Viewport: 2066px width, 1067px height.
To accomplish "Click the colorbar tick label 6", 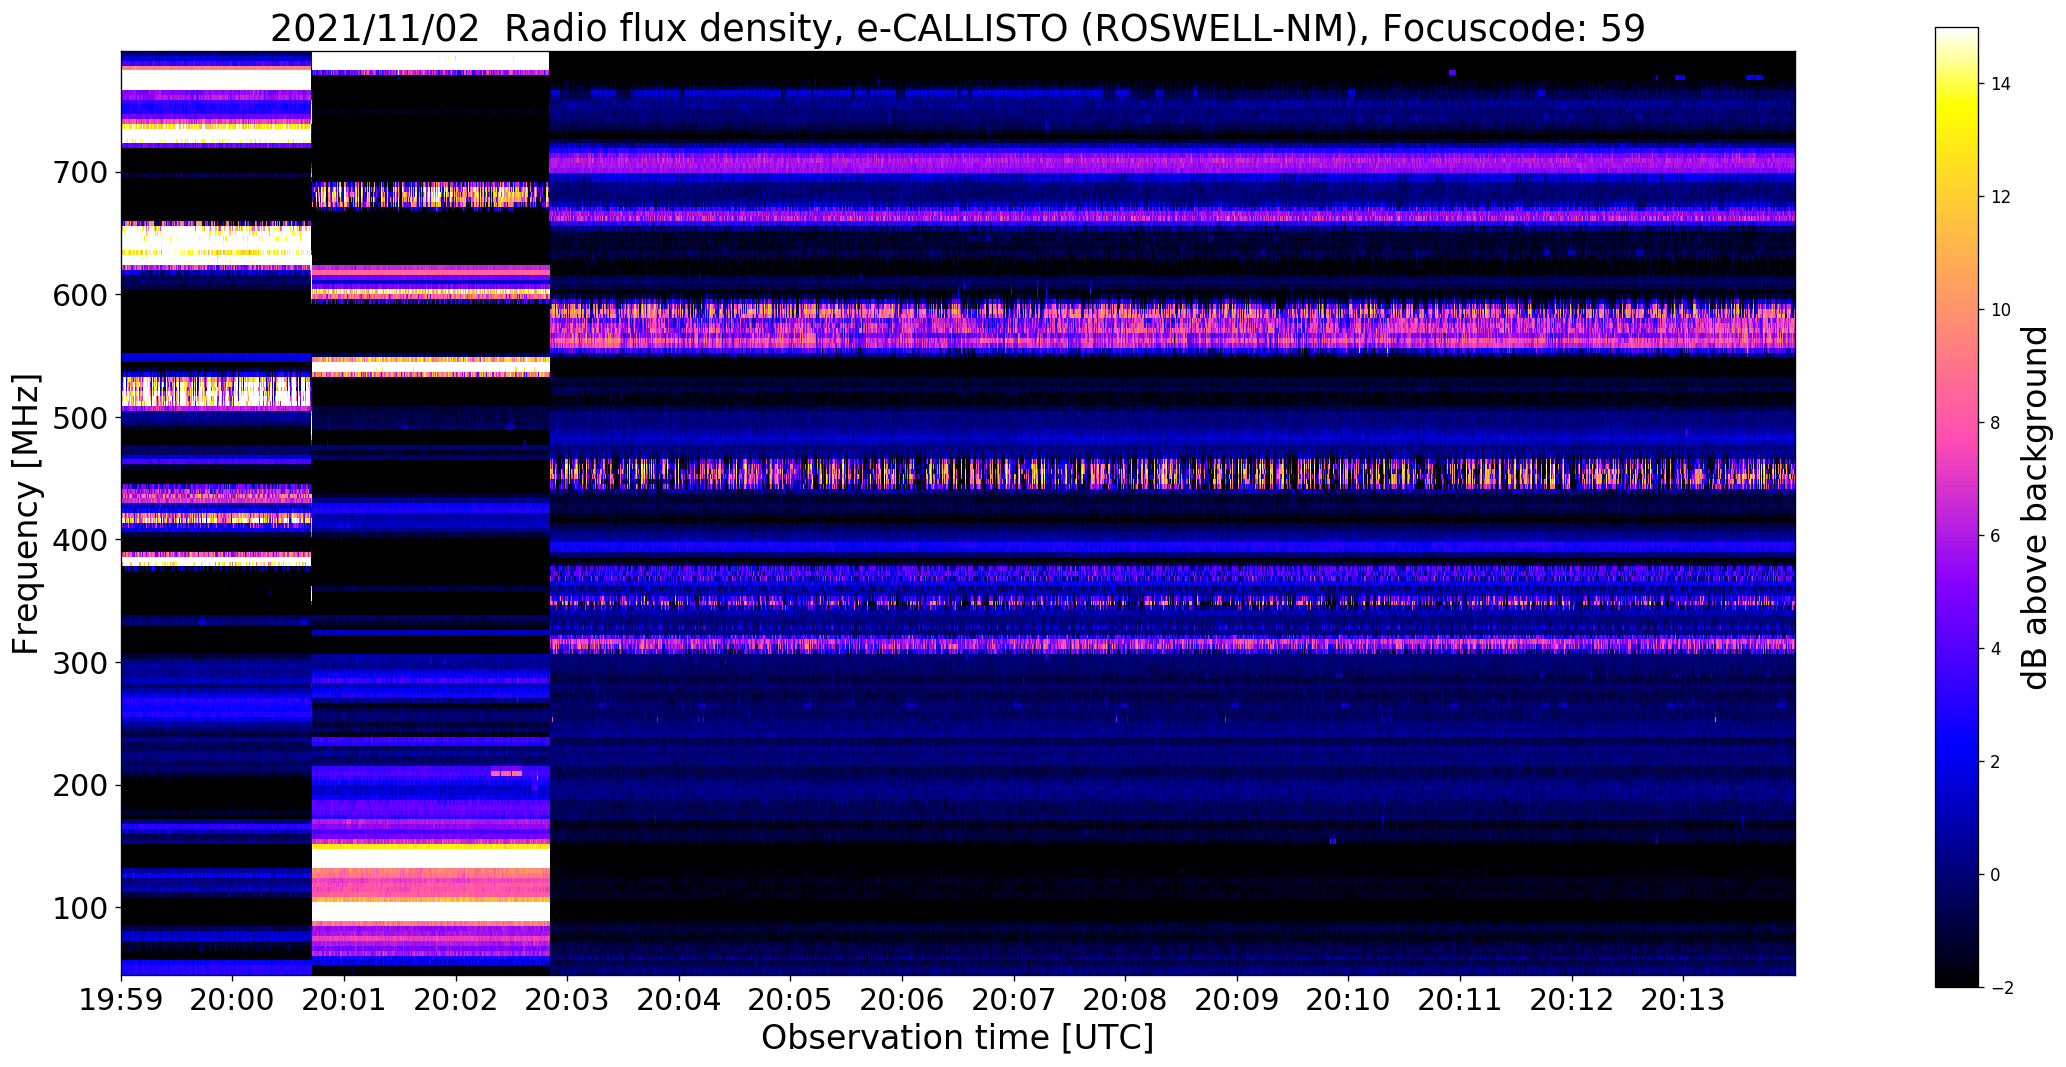I will (1995, 536).
